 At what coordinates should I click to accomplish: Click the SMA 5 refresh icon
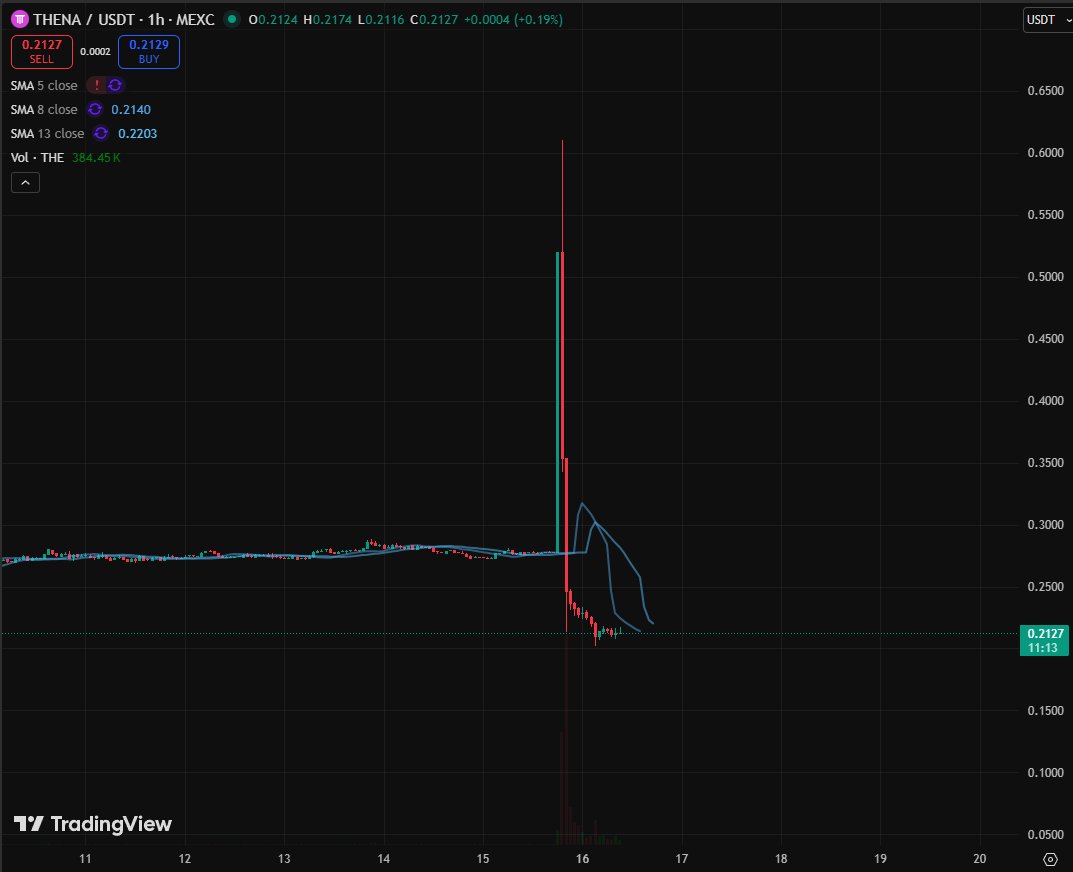click(x=115, y=85)
